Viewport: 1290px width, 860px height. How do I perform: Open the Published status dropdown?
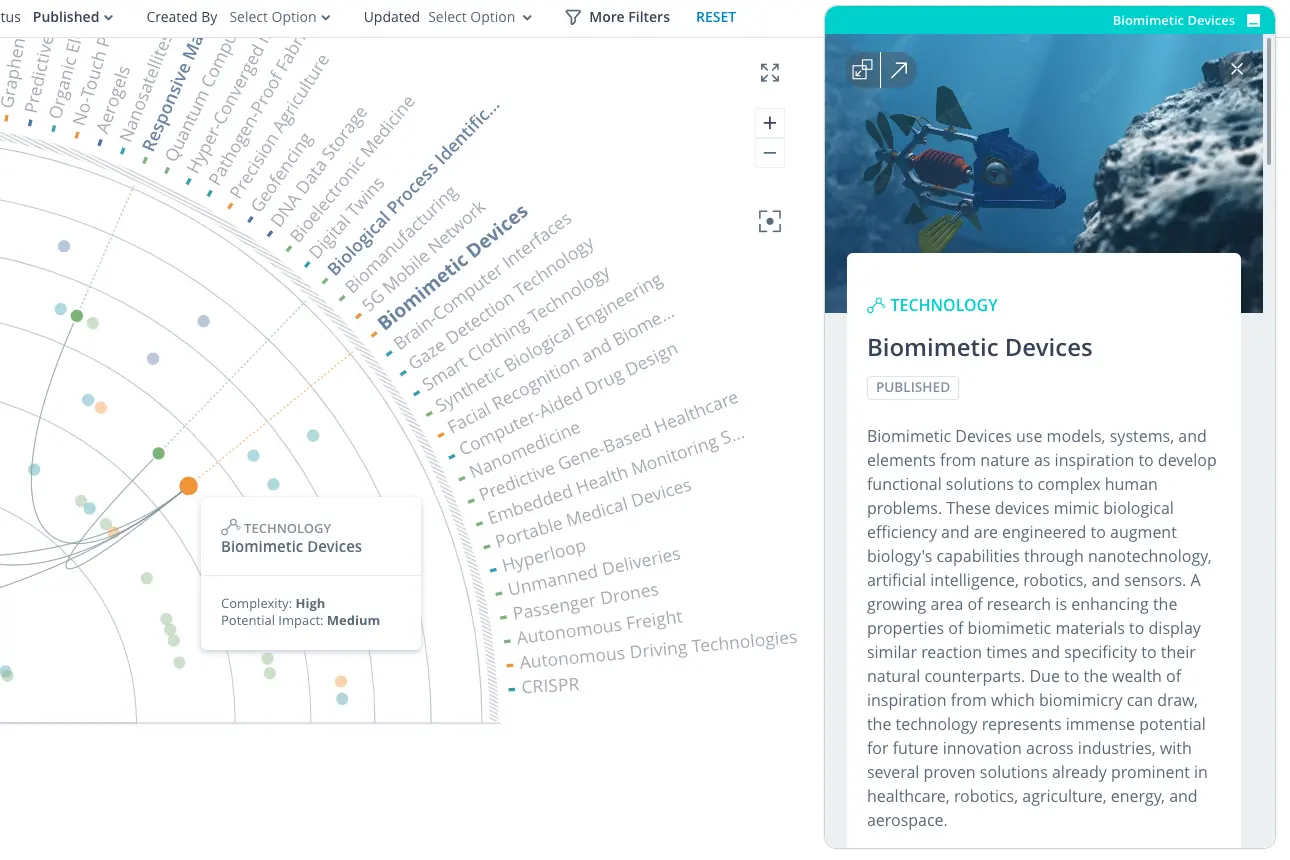click(73, 17)
